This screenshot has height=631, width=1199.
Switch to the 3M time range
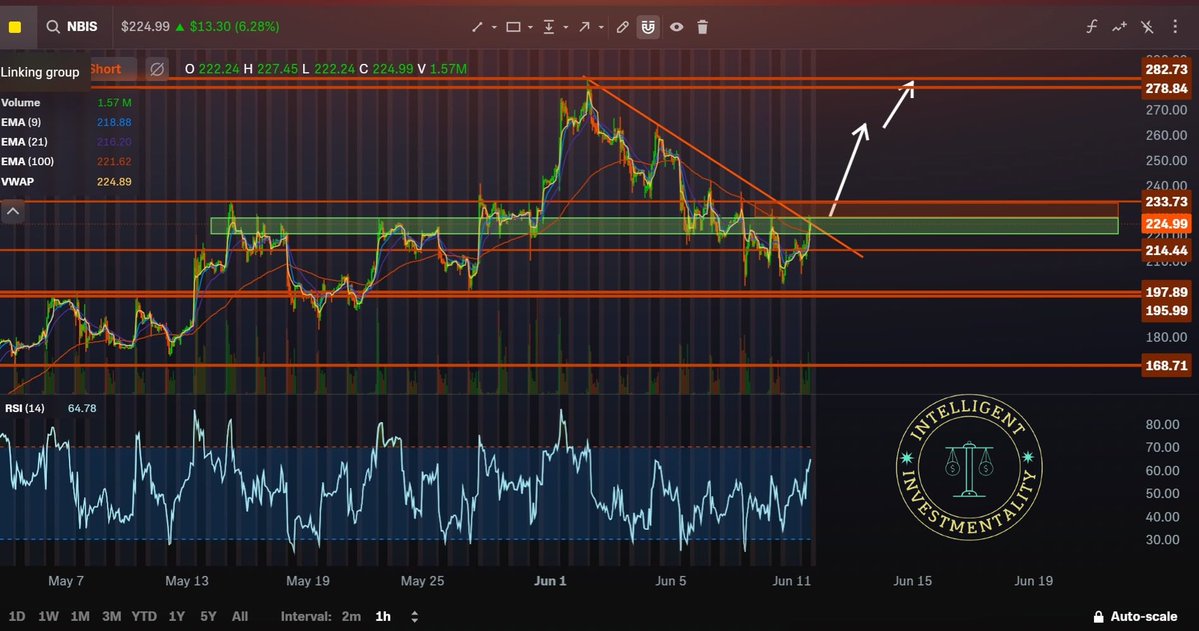(111, 616)
